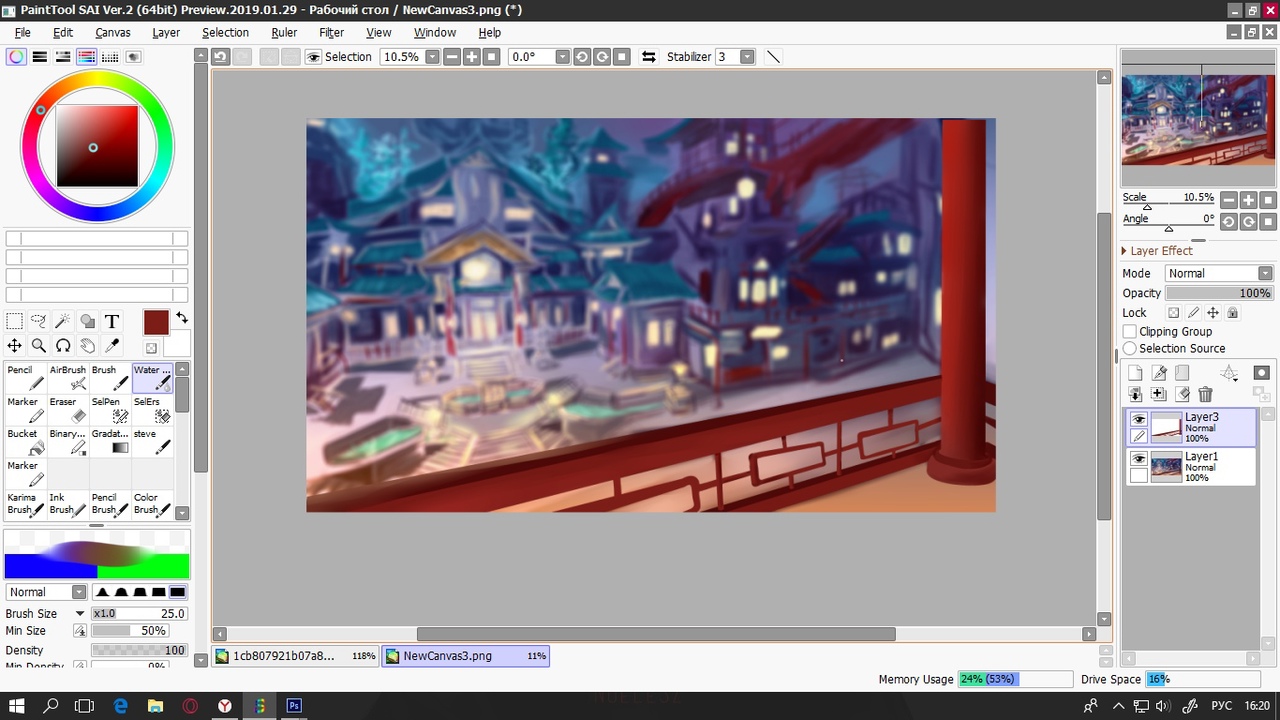Image resolution: width=1280 pixels, height=720 pixels.
Task: Toggle the transparent color button
Action: coord(151,348)
